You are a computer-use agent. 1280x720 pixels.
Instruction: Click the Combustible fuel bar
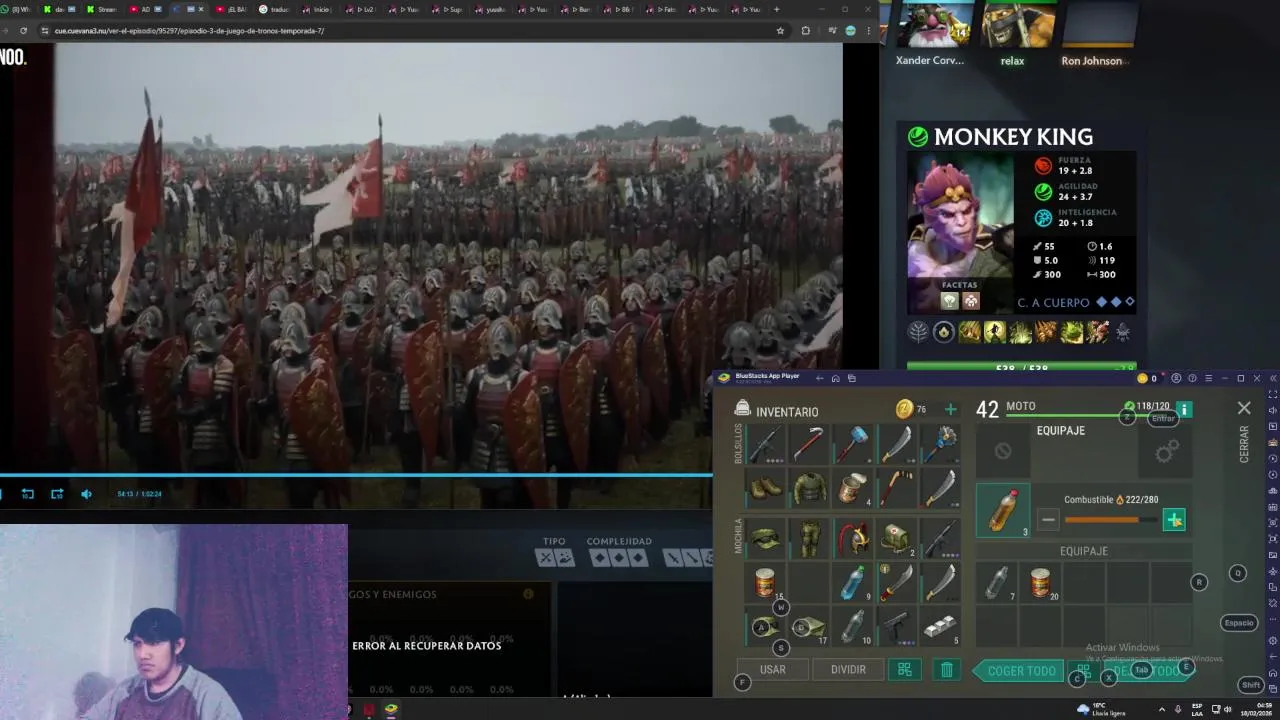click(x=1110, y=520)
